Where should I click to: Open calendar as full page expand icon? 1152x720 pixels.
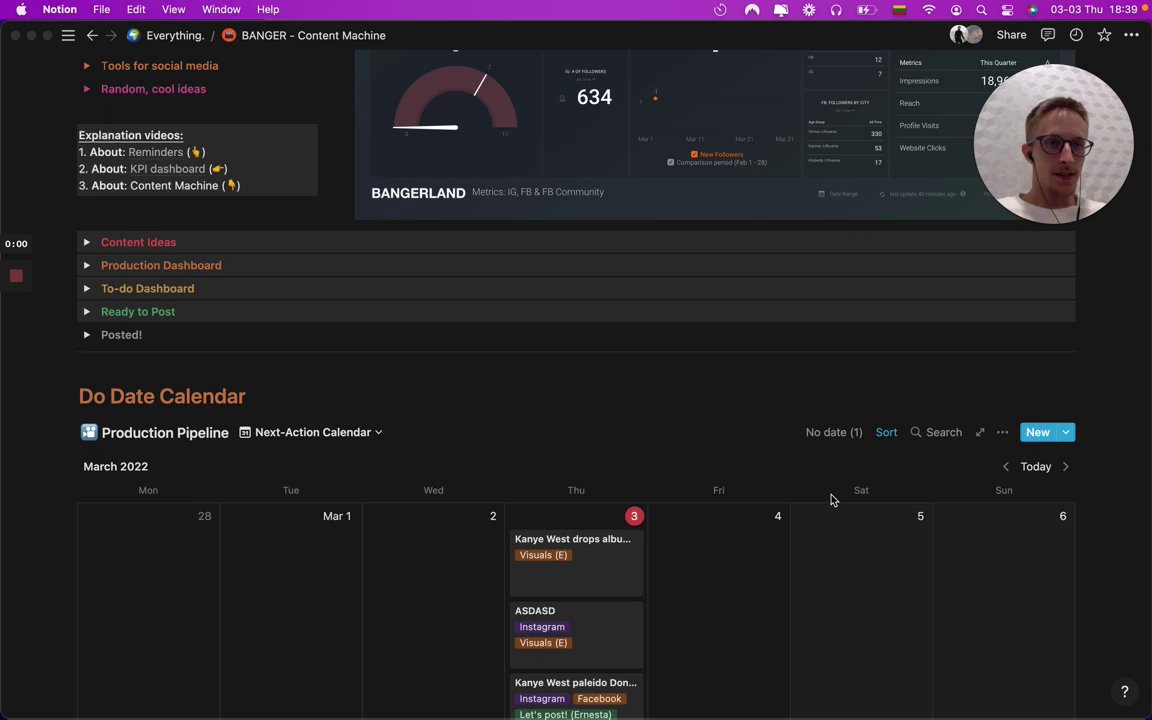point(980,432)
